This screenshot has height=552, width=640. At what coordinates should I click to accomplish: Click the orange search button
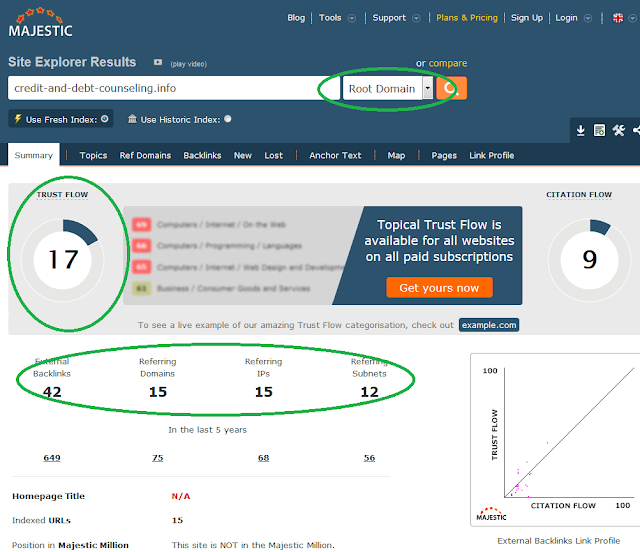(451, 88)
